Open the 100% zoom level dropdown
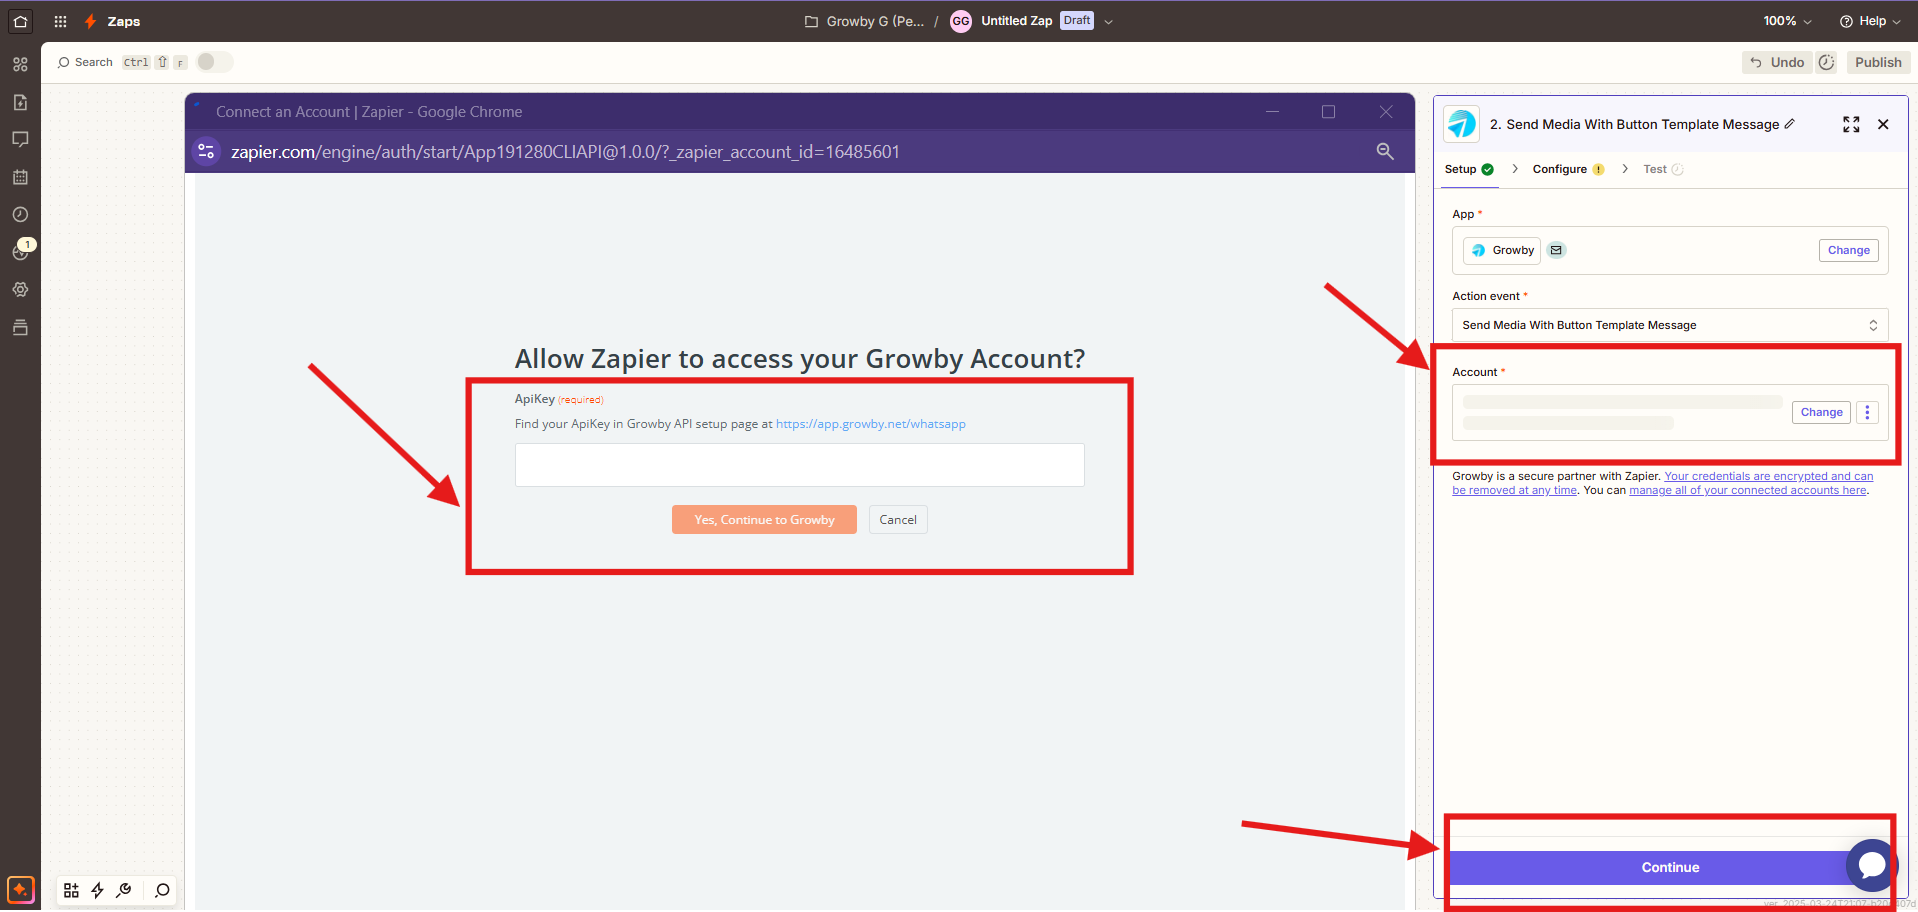 [1787, 21]
